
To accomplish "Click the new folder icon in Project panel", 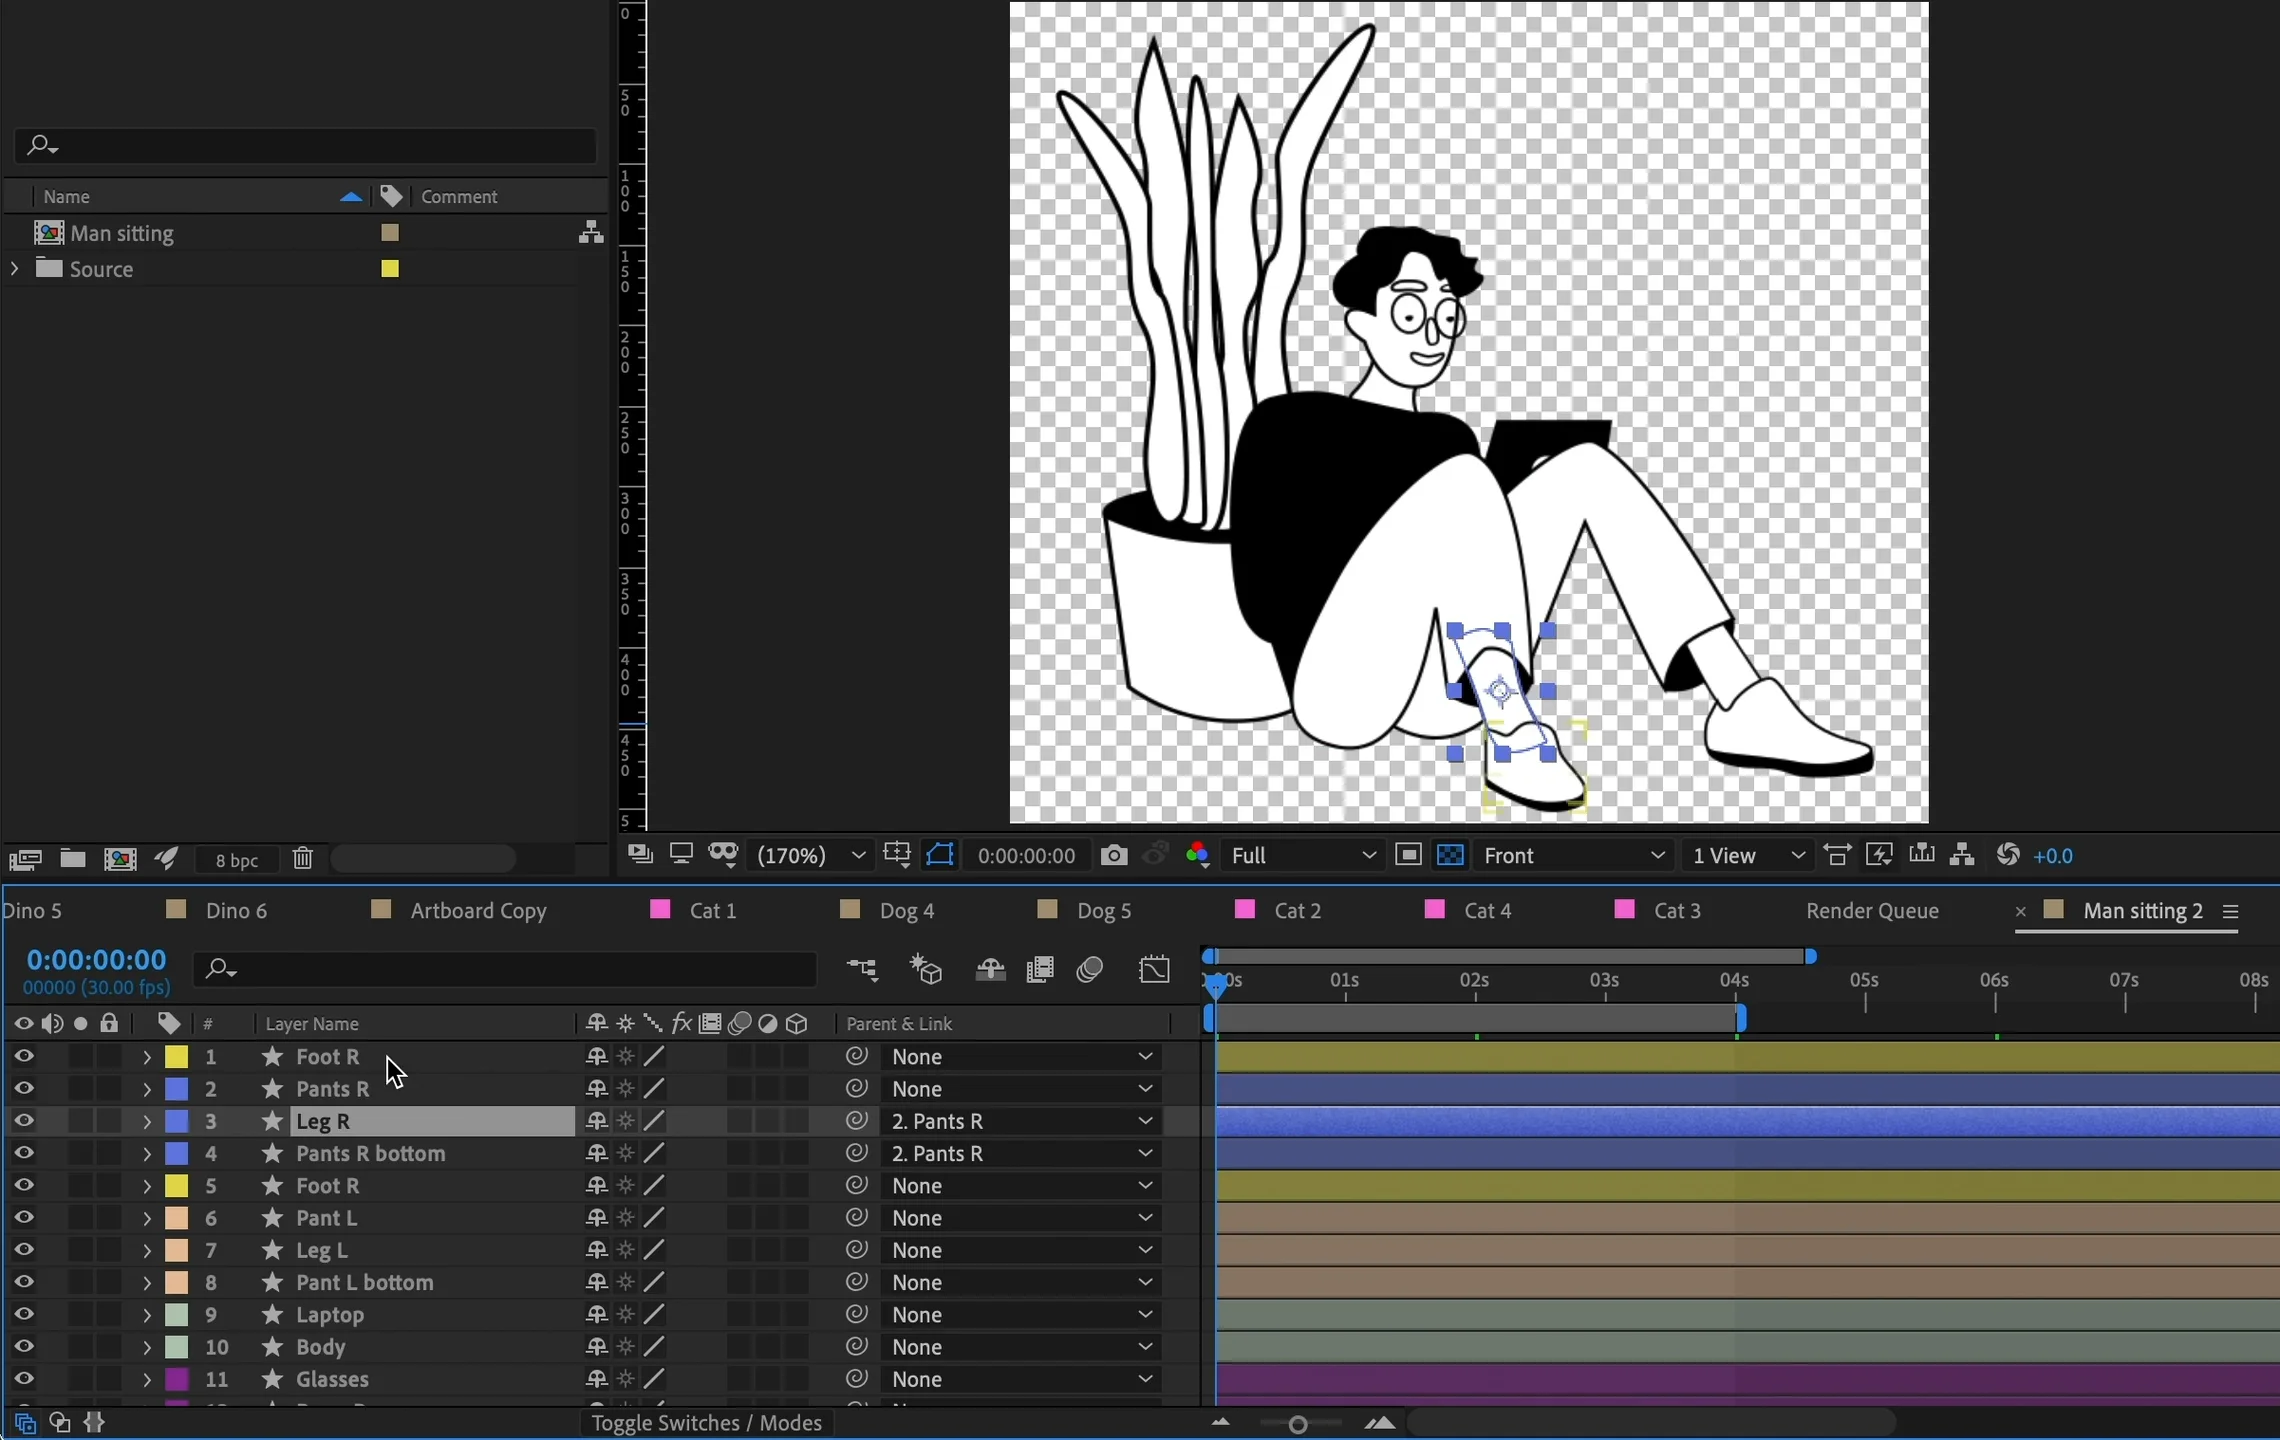I will pyautogui.click(x=72, y=858).
